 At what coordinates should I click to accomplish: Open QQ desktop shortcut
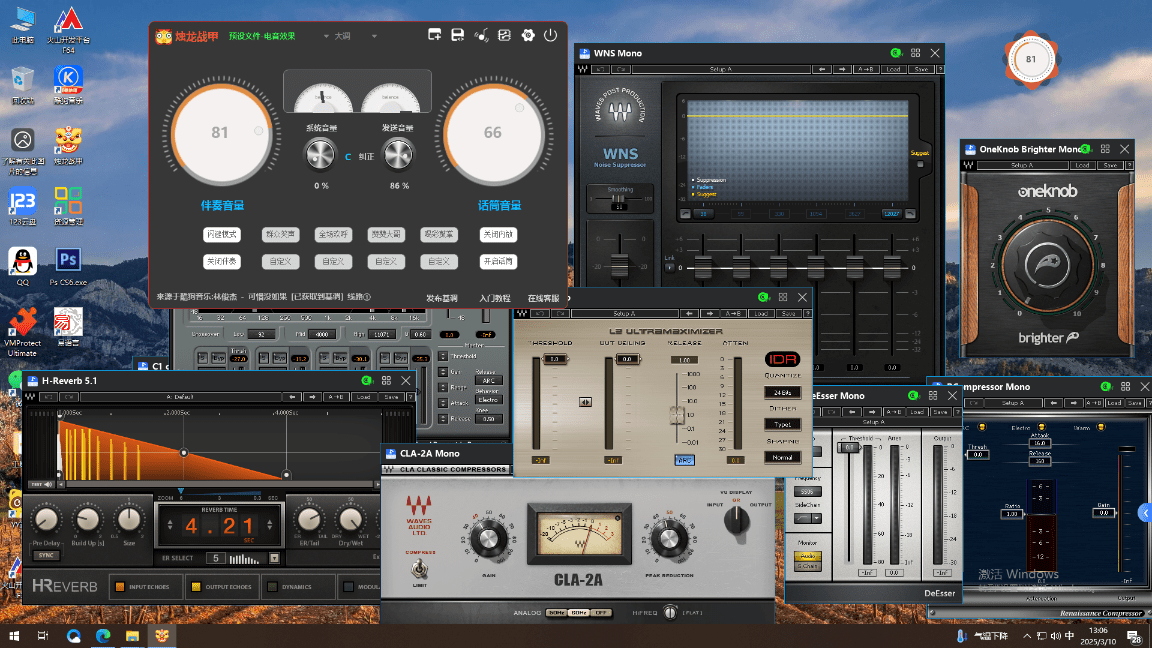click(23, 267)
